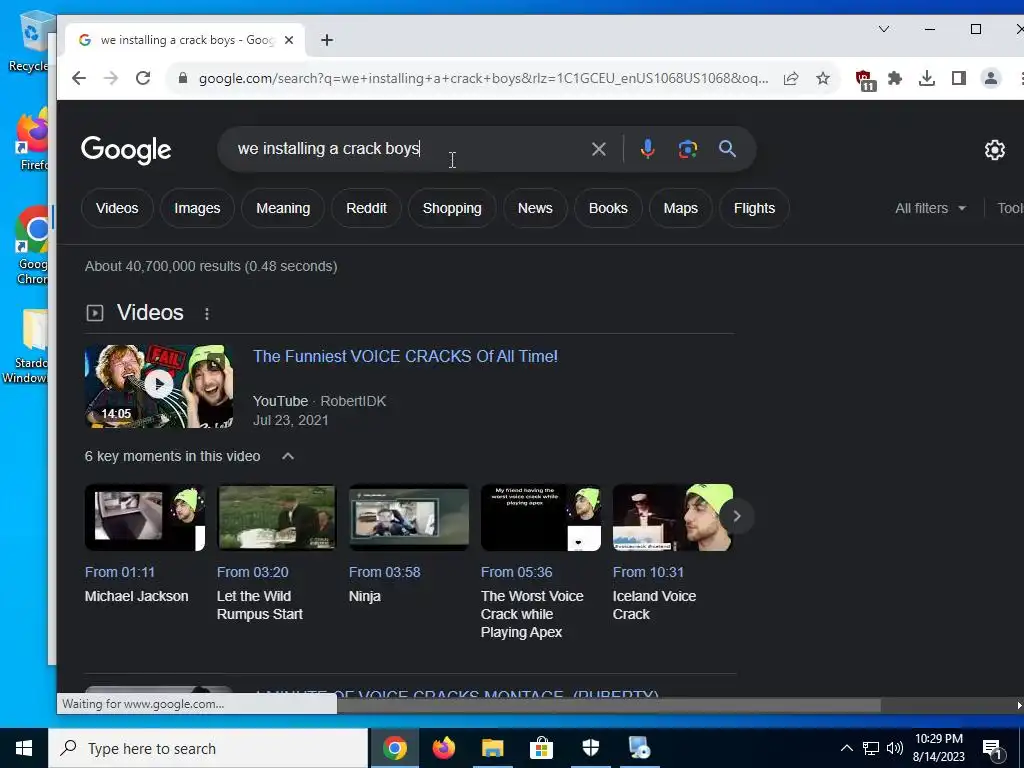Select the Videos filter chip
Viewport: 1024px width, 768px height.
pyautogui.click(x=117, y=208)
